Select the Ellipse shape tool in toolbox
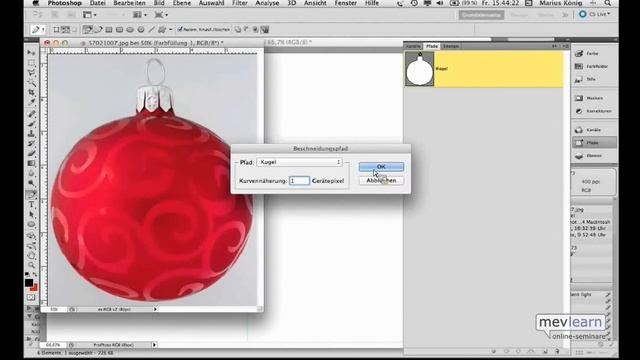The height and width of the screenshot is (360, 640). point(31,224)
